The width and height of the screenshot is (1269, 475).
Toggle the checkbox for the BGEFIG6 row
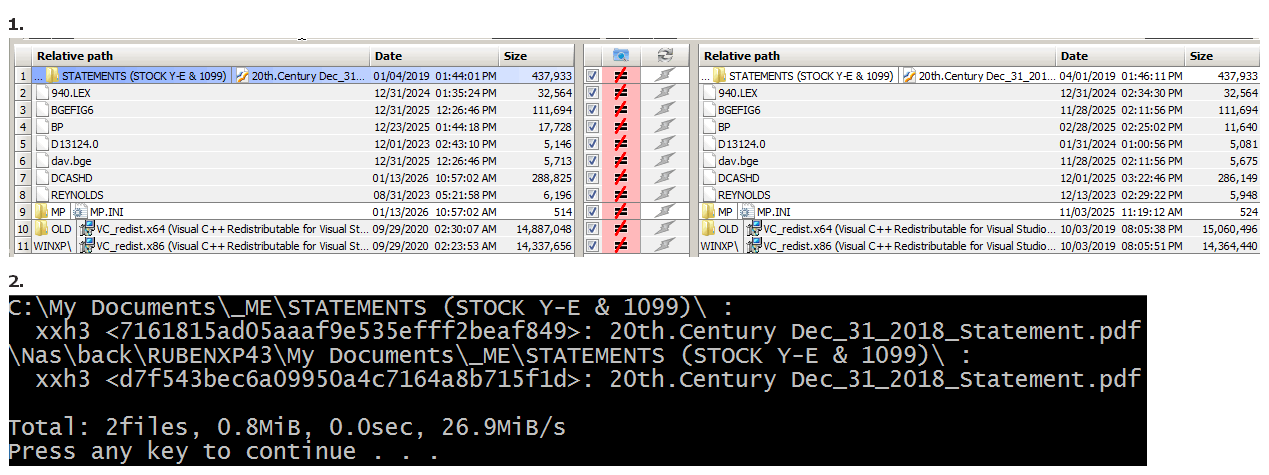tap(593, 110)
